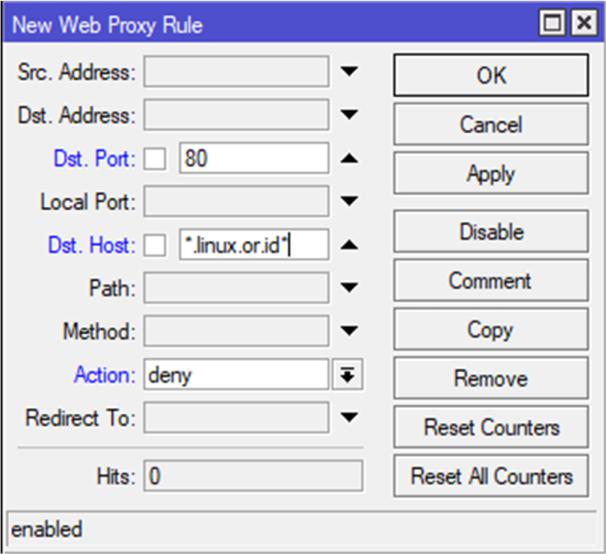Expand the Dst. Address field

(348, 115)
